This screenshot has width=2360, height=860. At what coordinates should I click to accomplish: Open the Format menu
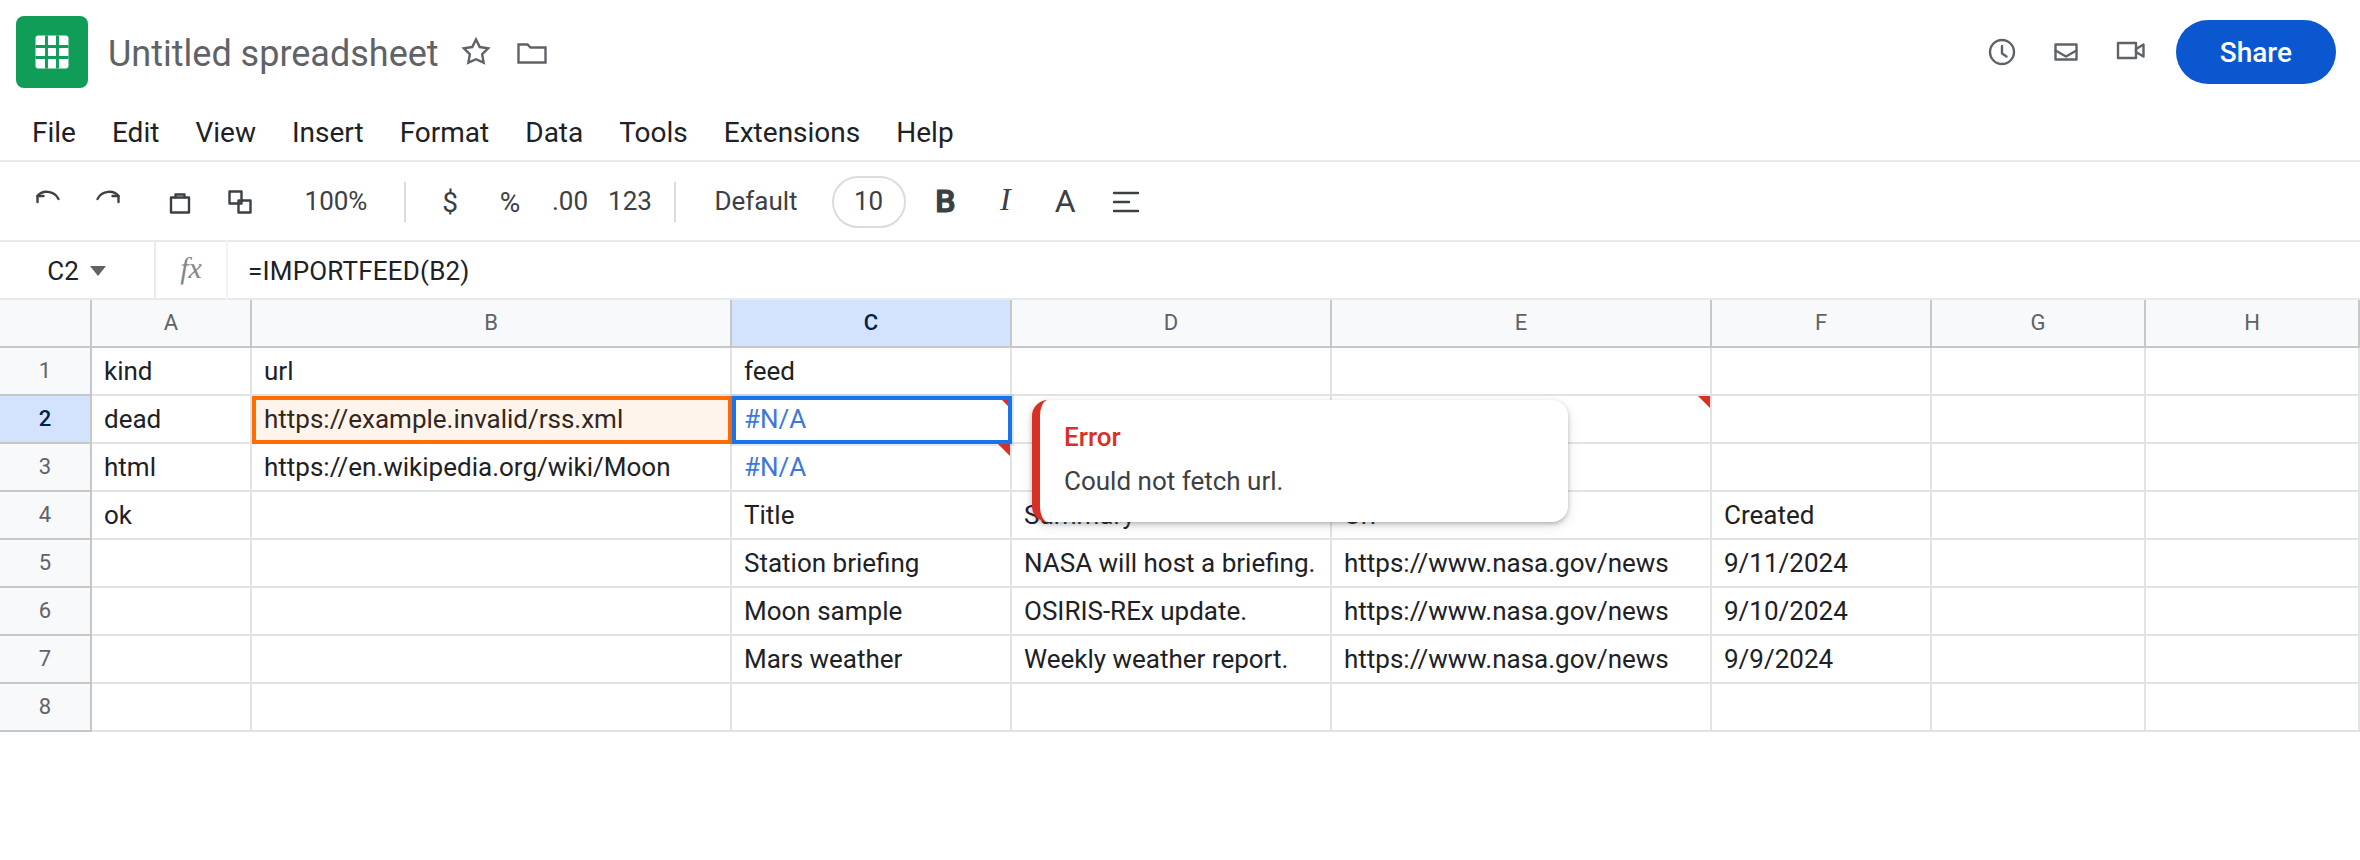pyautogui.click(x=444, y=132)
